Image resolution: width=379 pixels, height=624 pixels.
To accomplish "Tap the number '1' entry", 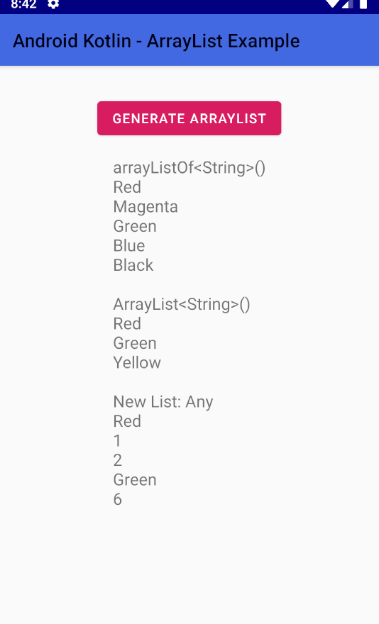I will 117,441.
